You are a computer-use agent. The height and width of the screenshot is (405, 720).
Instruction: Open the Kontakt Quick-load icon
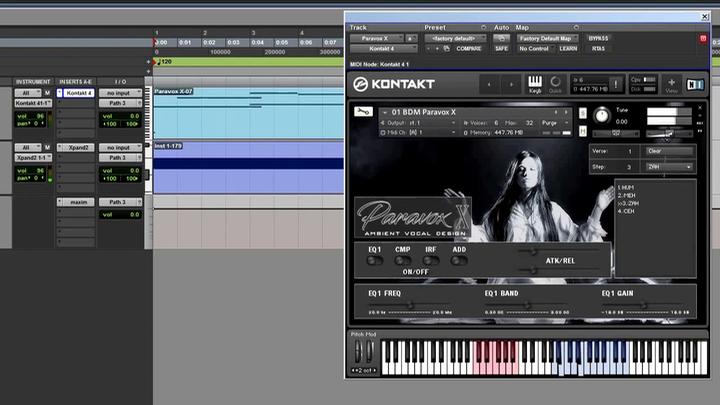[555, 84]
